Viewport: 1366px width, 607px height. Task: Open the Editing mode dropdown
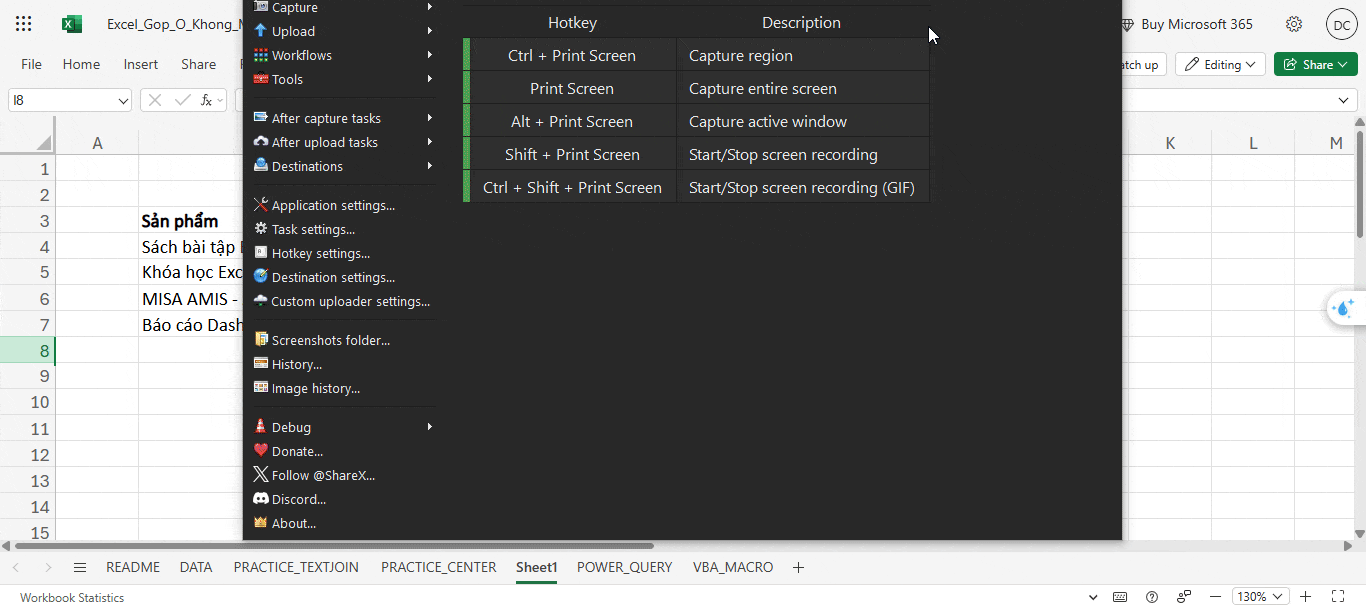(x=1220, y=64)
